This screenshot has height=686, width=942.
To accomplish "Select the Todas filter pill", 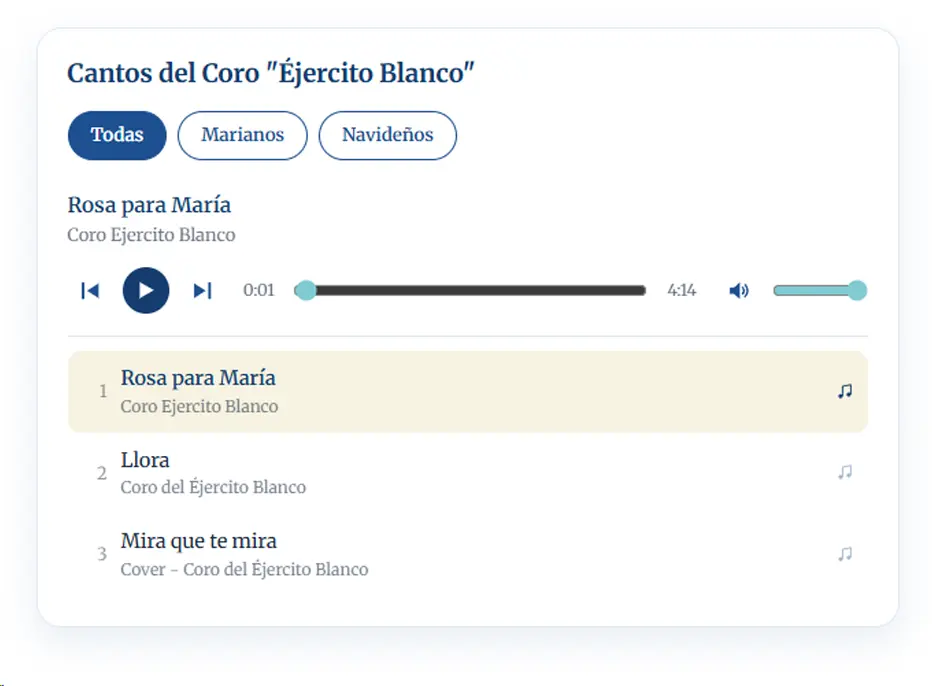I will [117, 135].
